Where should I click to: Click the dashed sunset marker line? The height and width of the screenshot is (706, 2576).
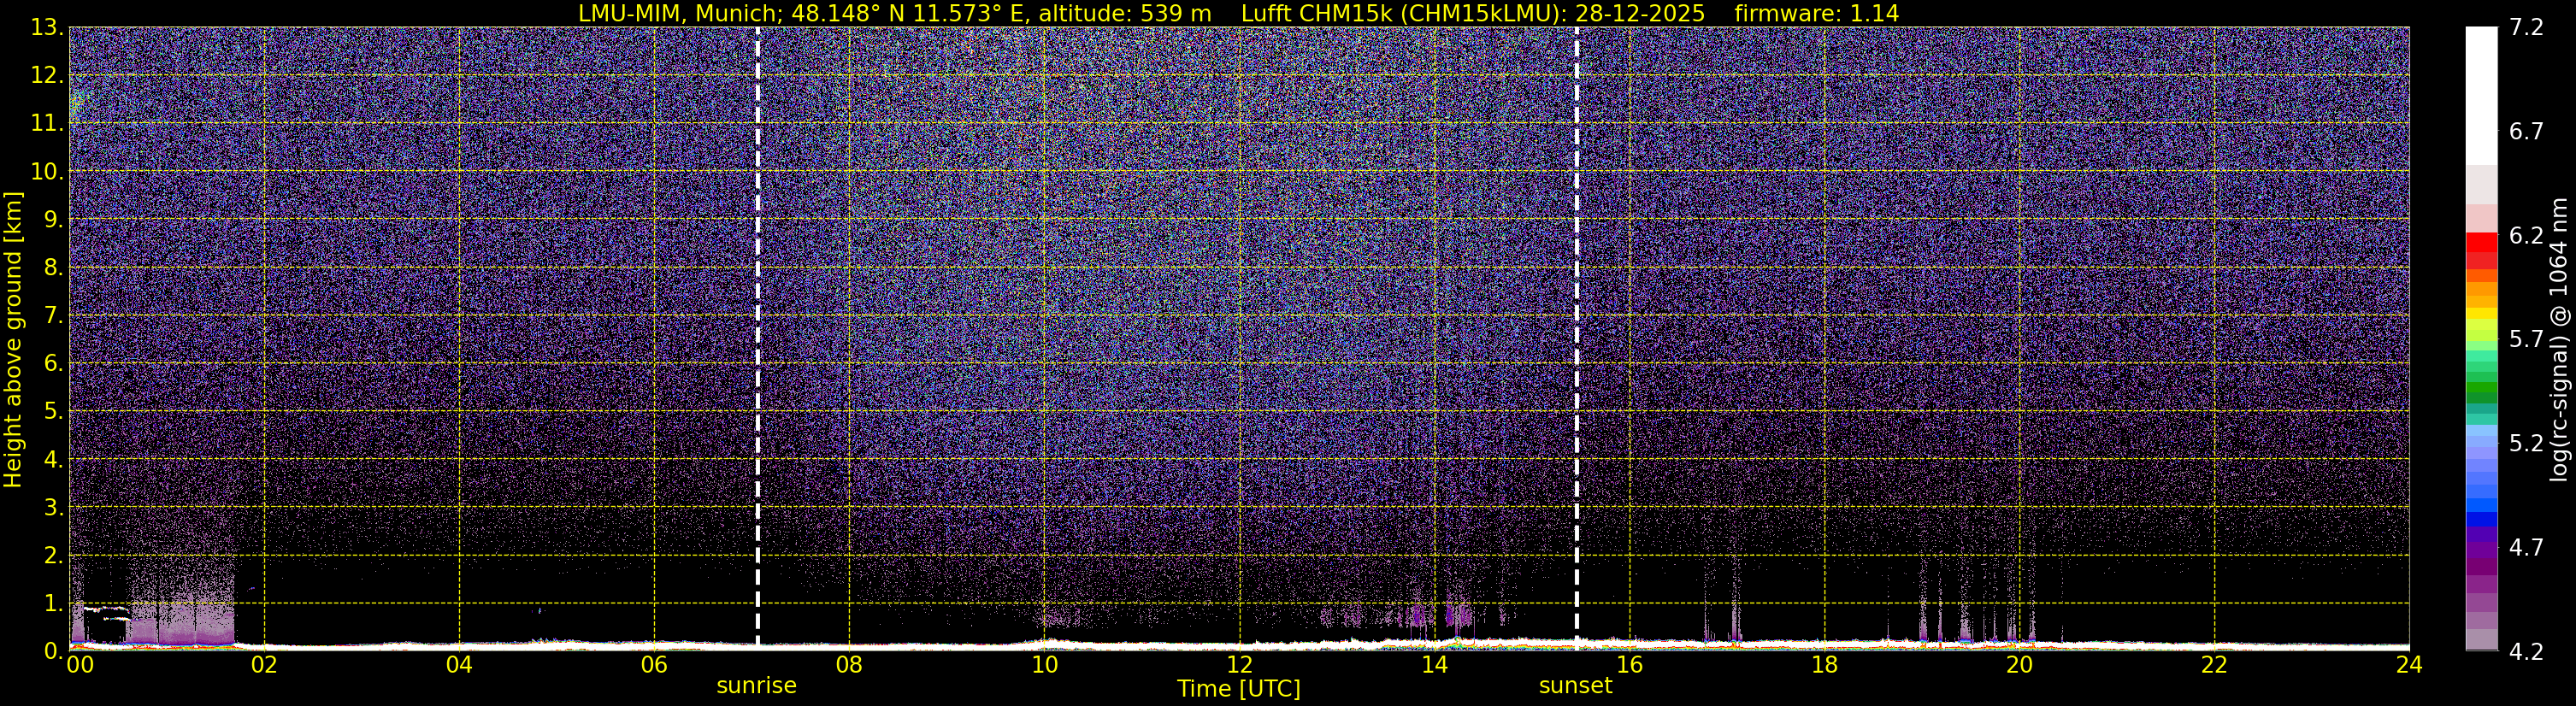coord(1576,337)
